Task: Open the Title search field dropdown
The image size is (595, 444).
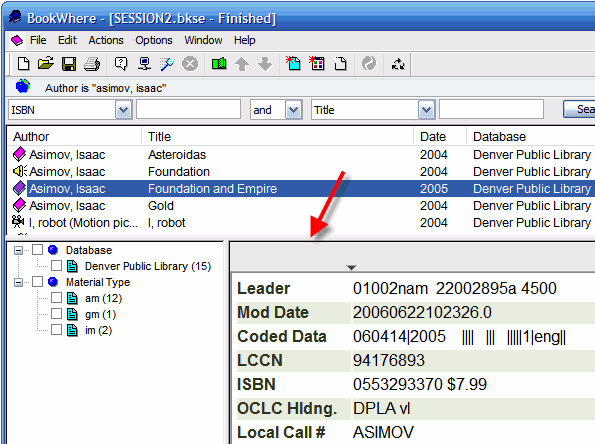Action: 426,110
